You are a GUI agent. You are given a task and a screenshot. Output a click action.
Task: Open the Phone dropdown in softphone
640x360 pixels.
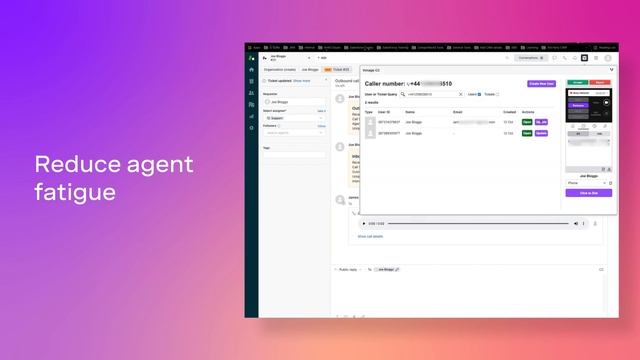pos(587,183)
